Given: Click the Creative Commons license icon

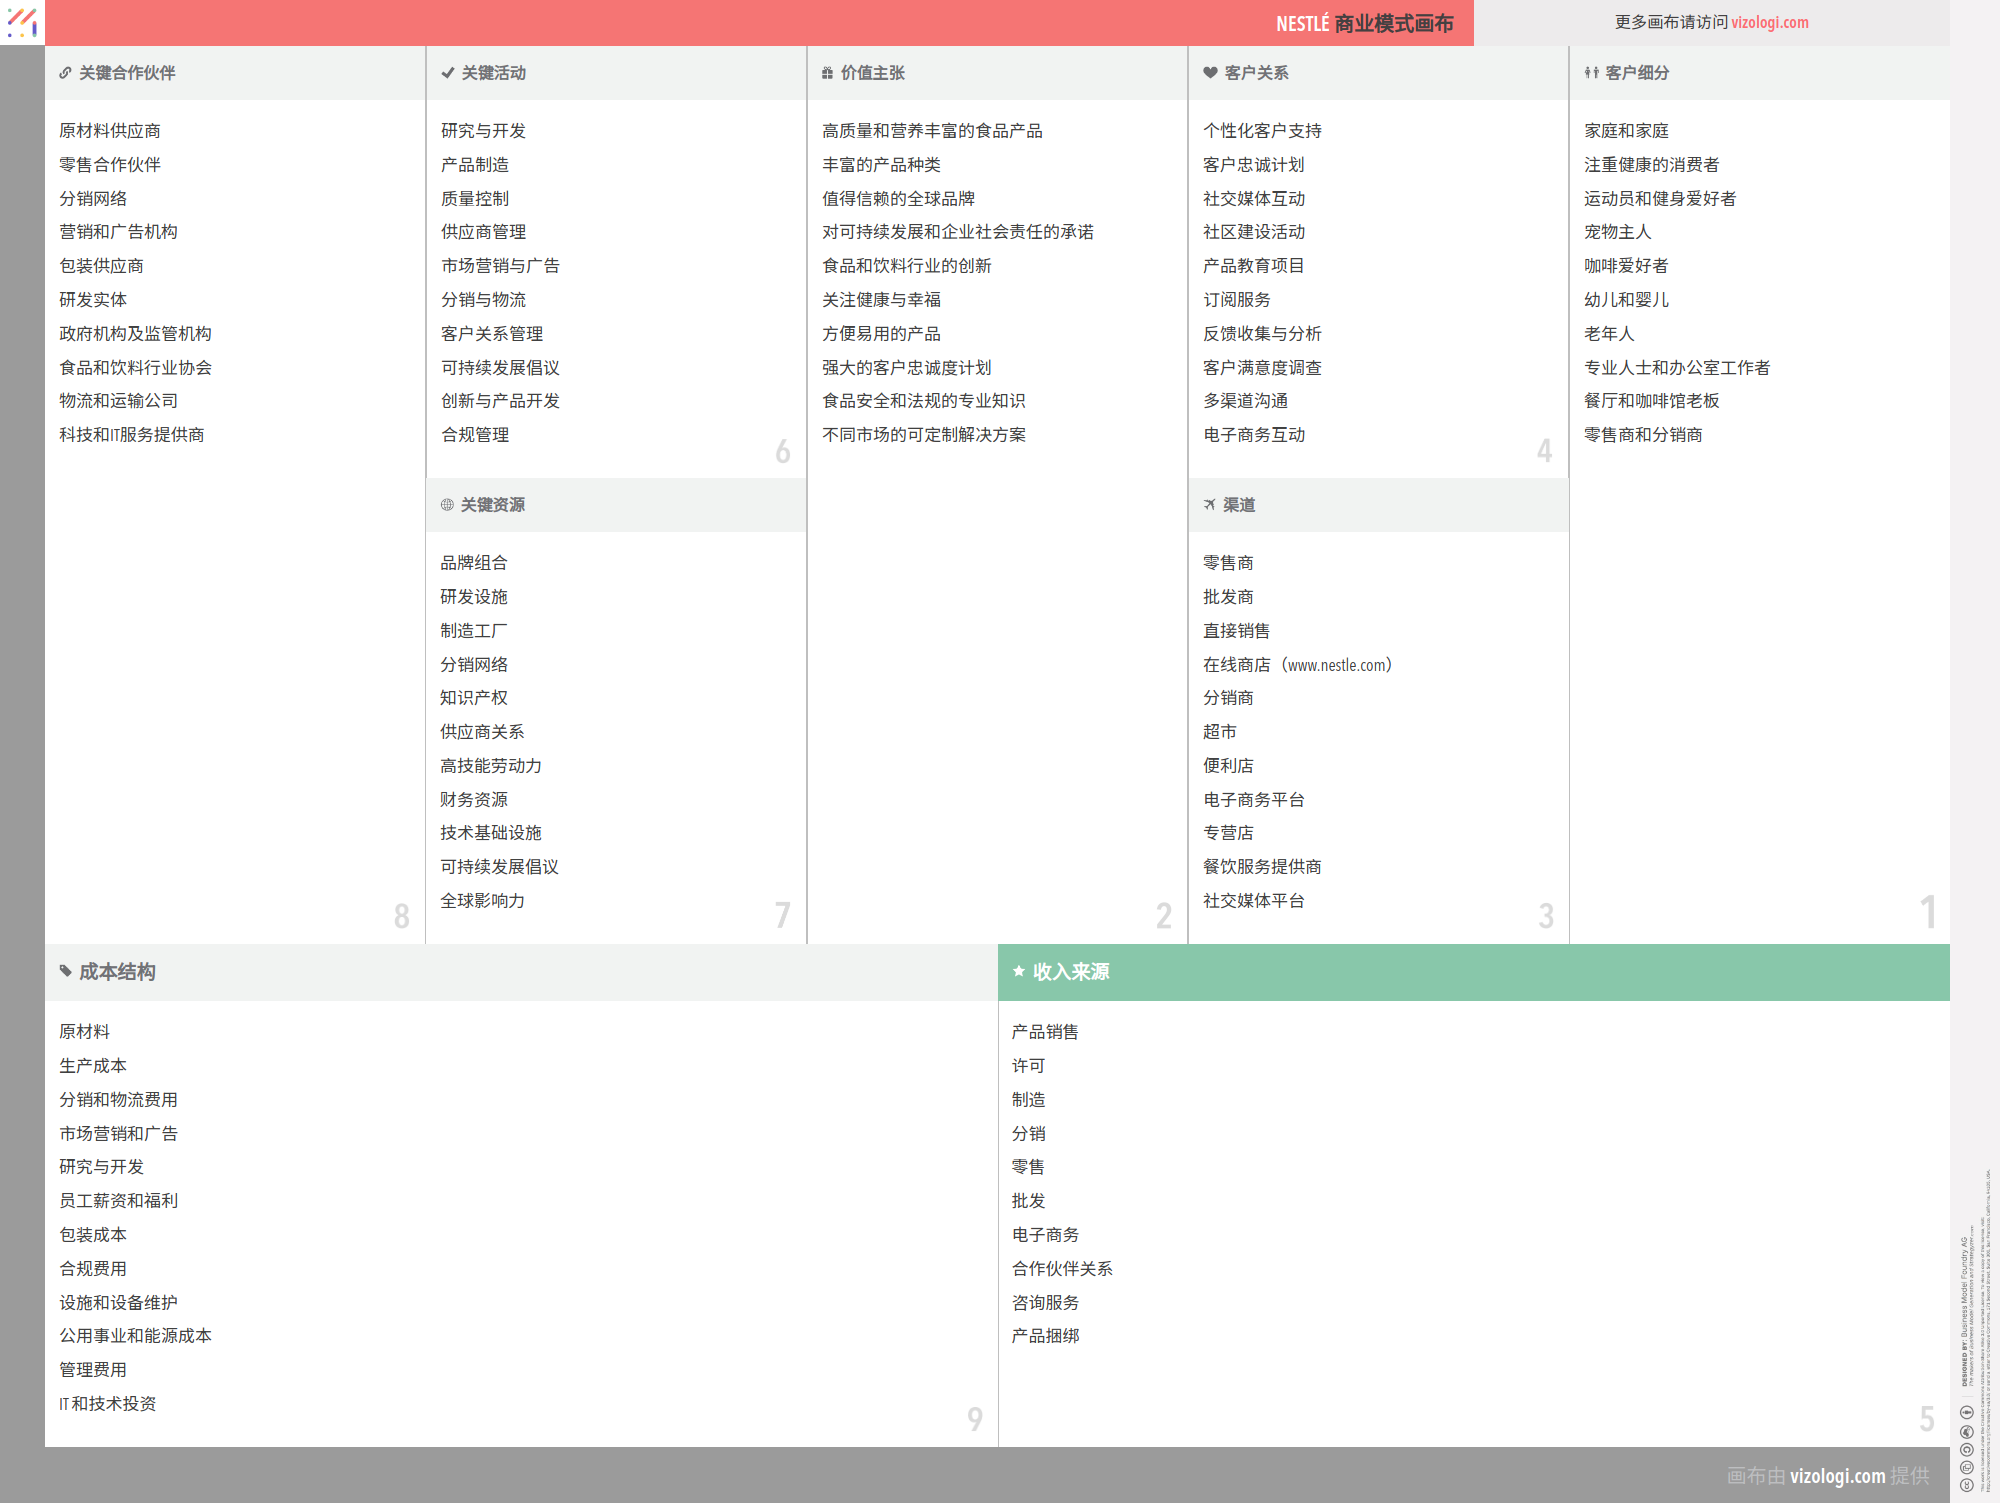Looking at the screenshot, I should [1966, 1485].
